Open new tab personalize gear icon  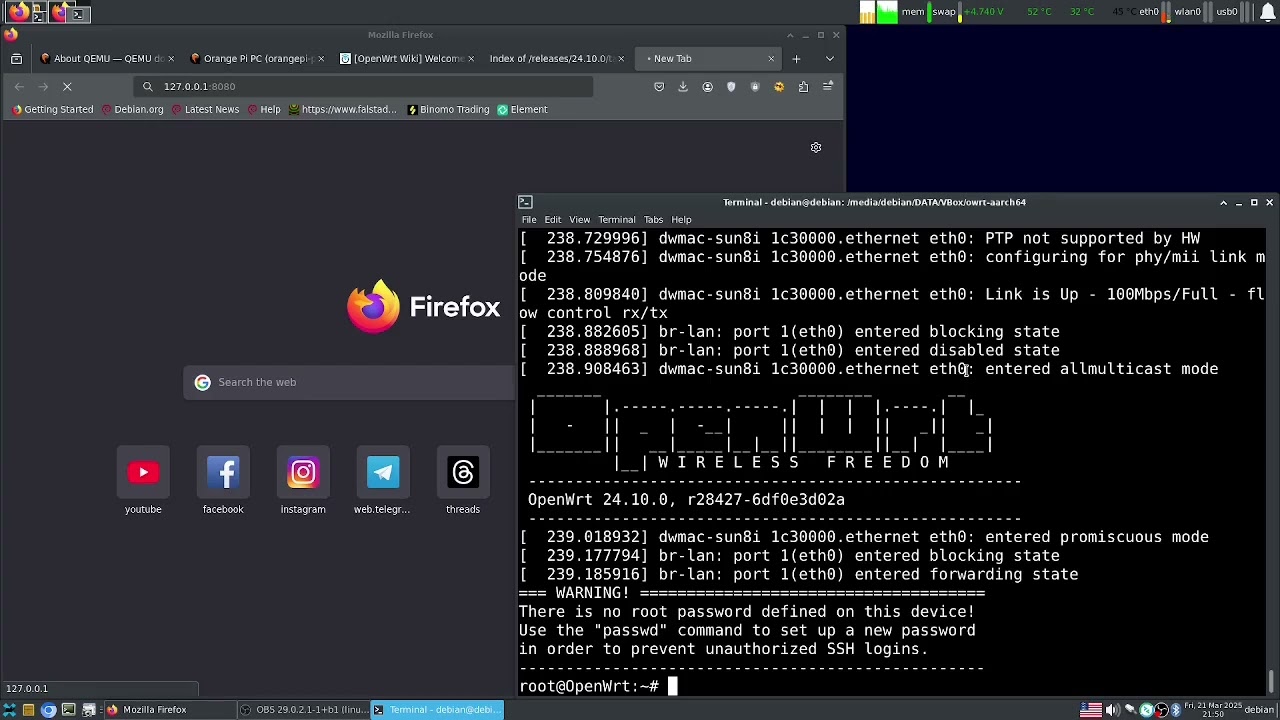[x=816, y=148]
